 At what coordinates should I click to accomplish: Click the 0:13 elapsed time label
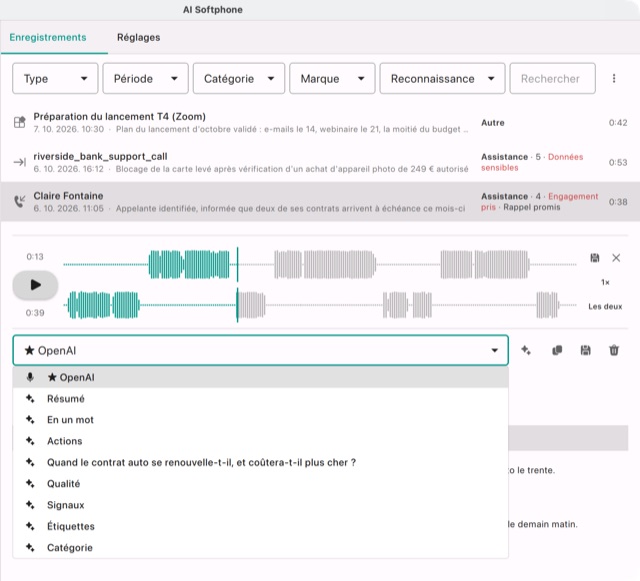pyautogui.click(x=35, y=256)
